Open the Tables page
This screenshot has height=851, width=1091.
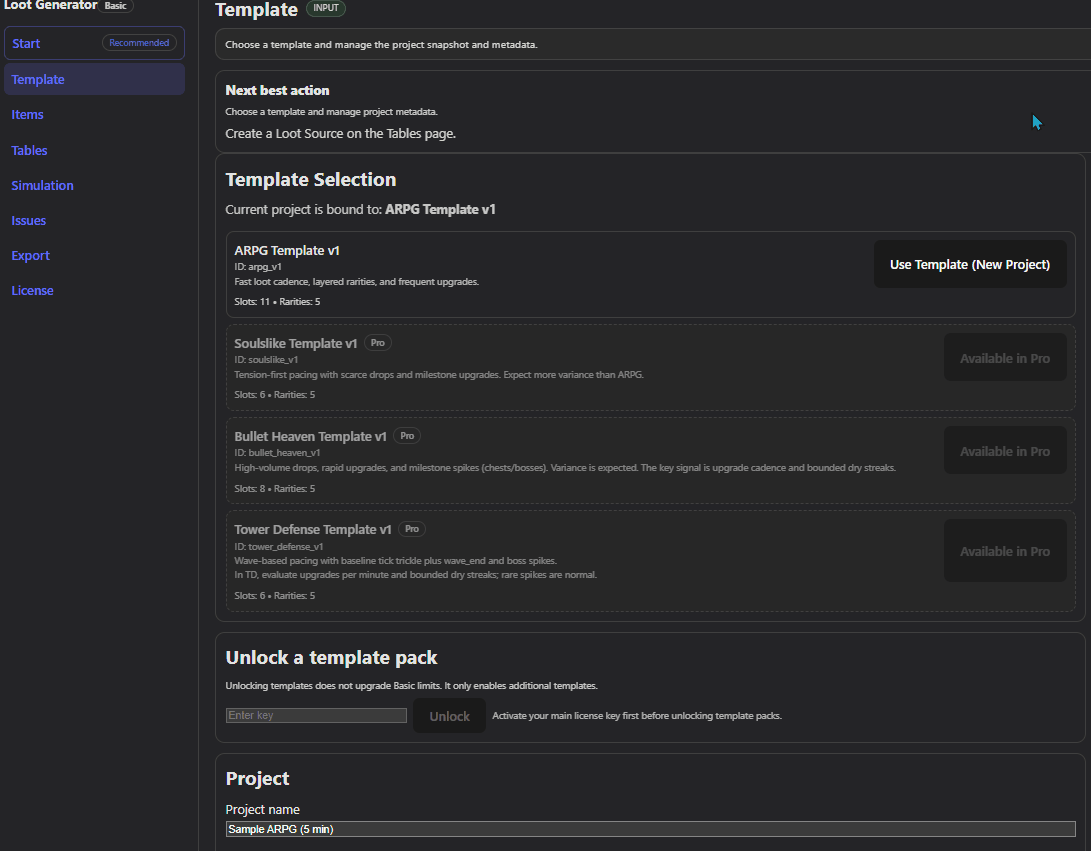click(x=30, y=150)
